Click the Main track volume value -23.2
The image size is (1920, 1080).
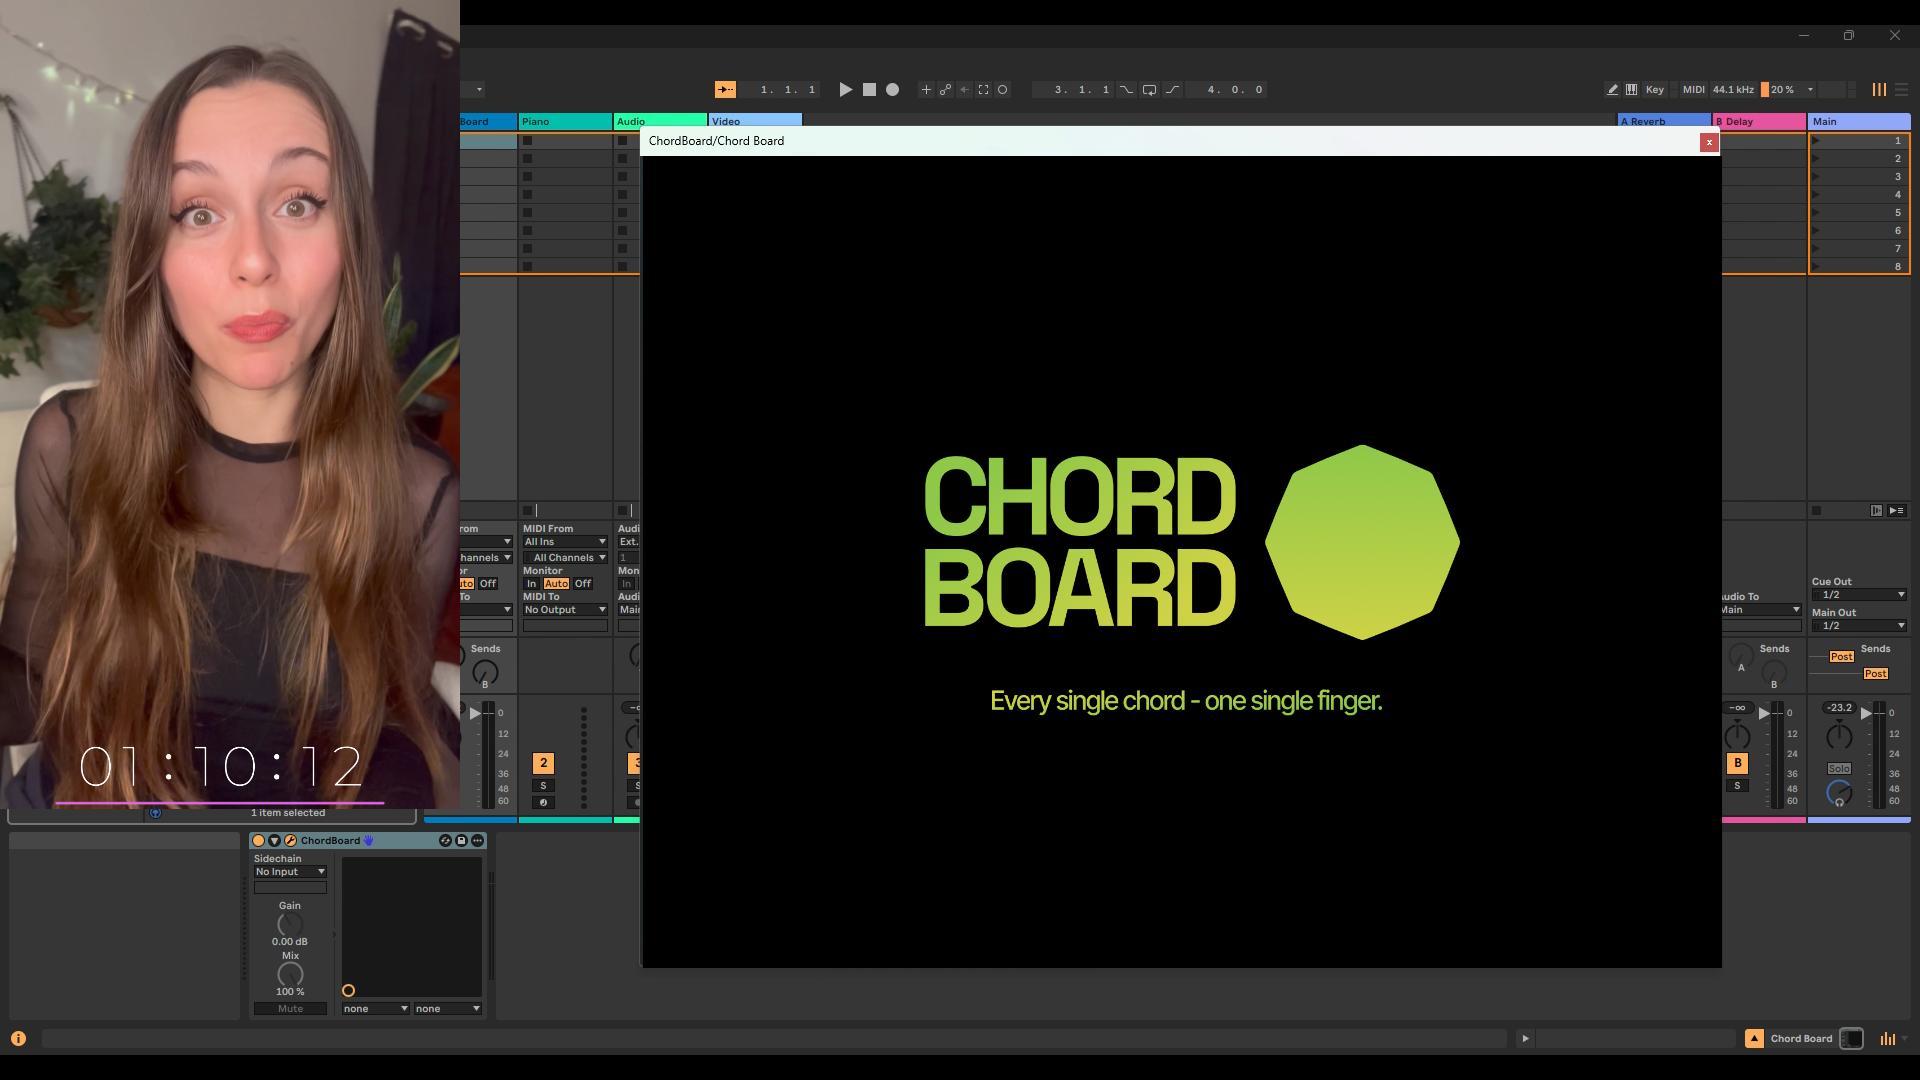1839,708
